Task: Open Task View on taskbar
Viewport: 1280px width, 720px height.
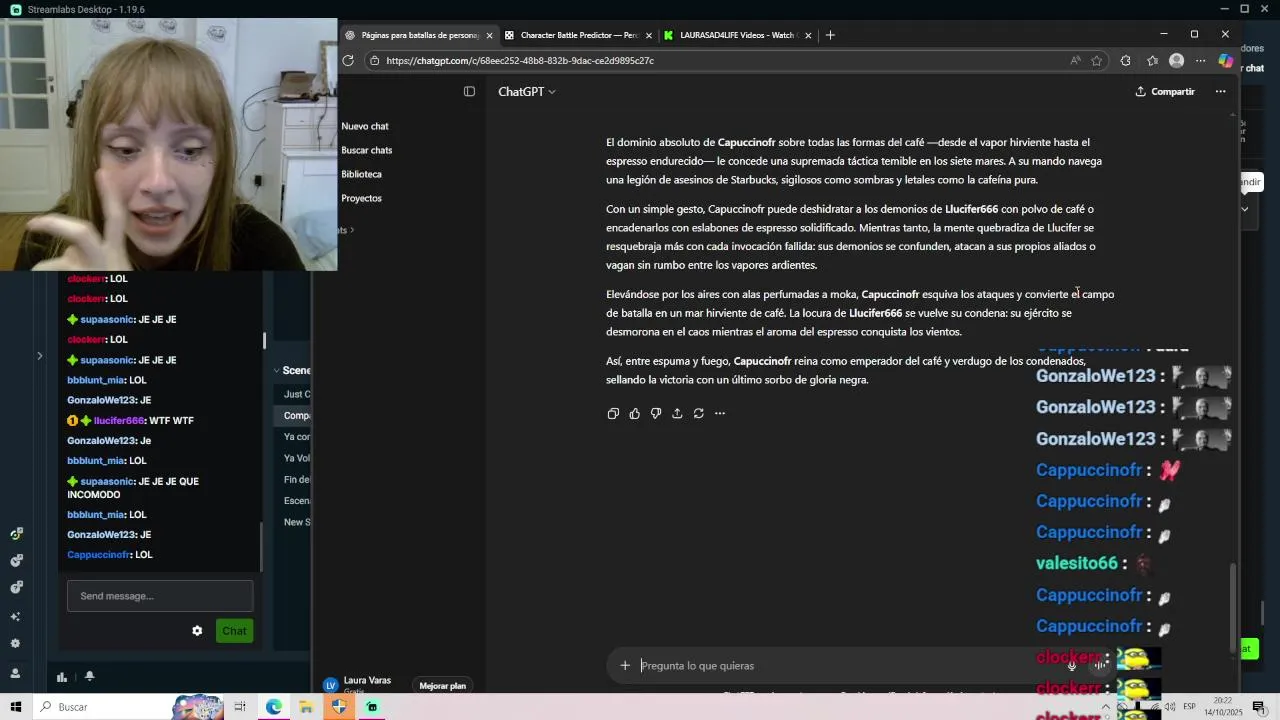Action: [240, 707]
